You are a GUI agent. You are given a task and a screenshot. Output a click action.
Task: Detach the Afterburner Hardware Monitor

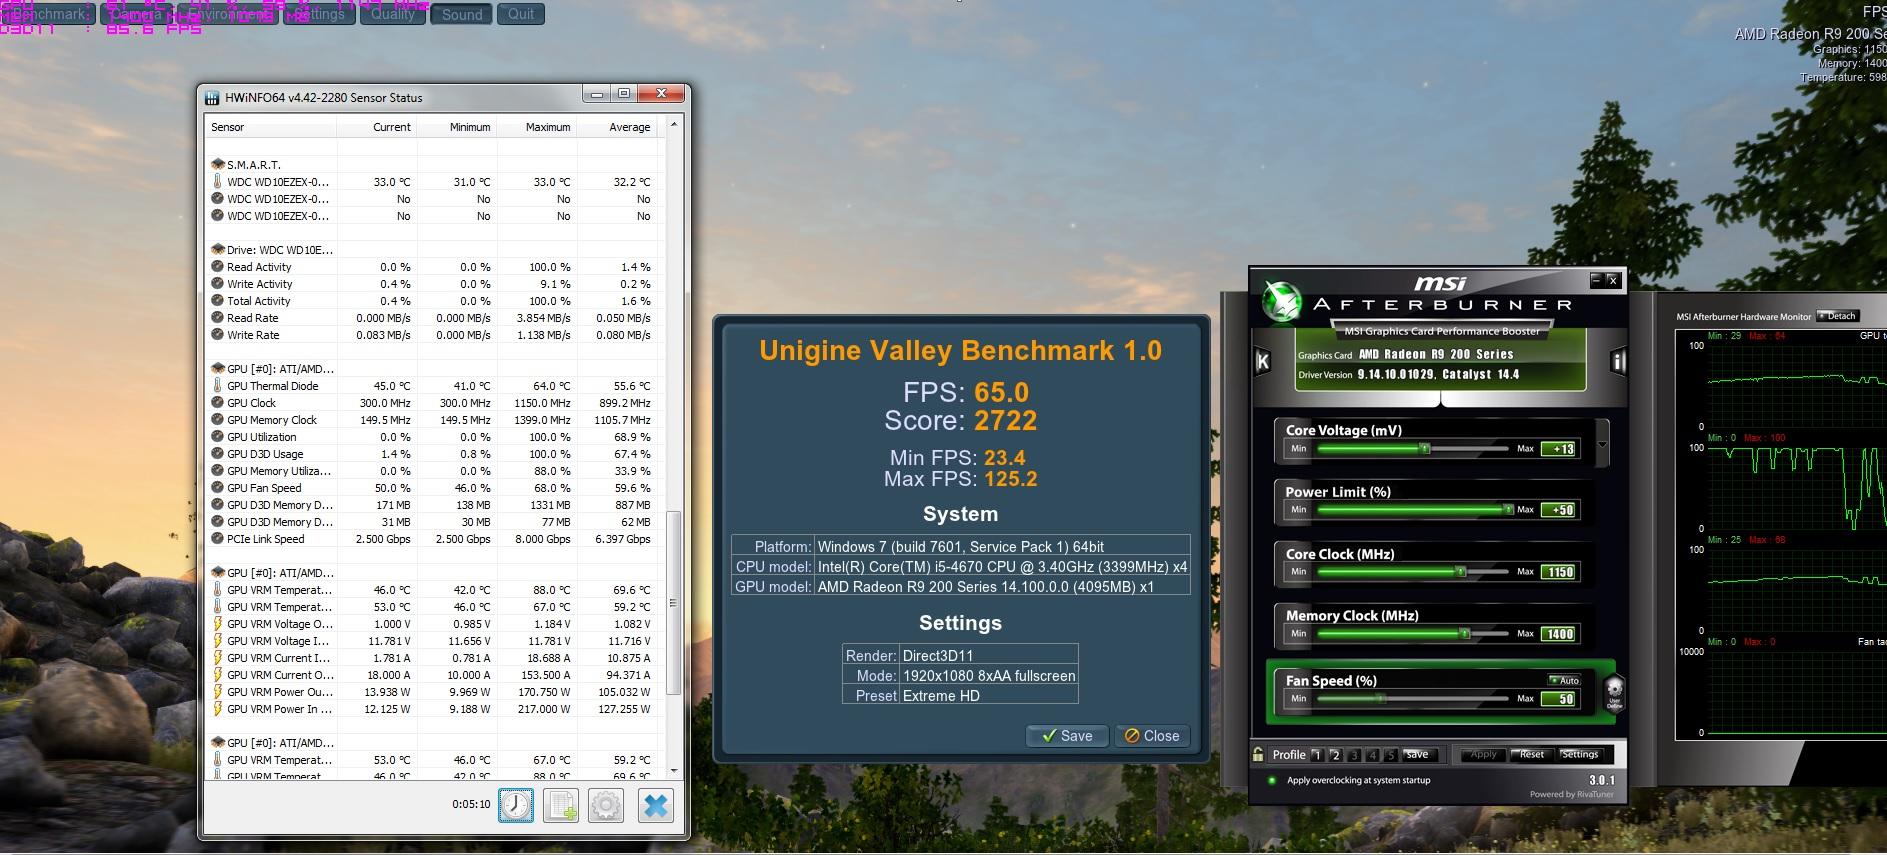coord(1837,316)
